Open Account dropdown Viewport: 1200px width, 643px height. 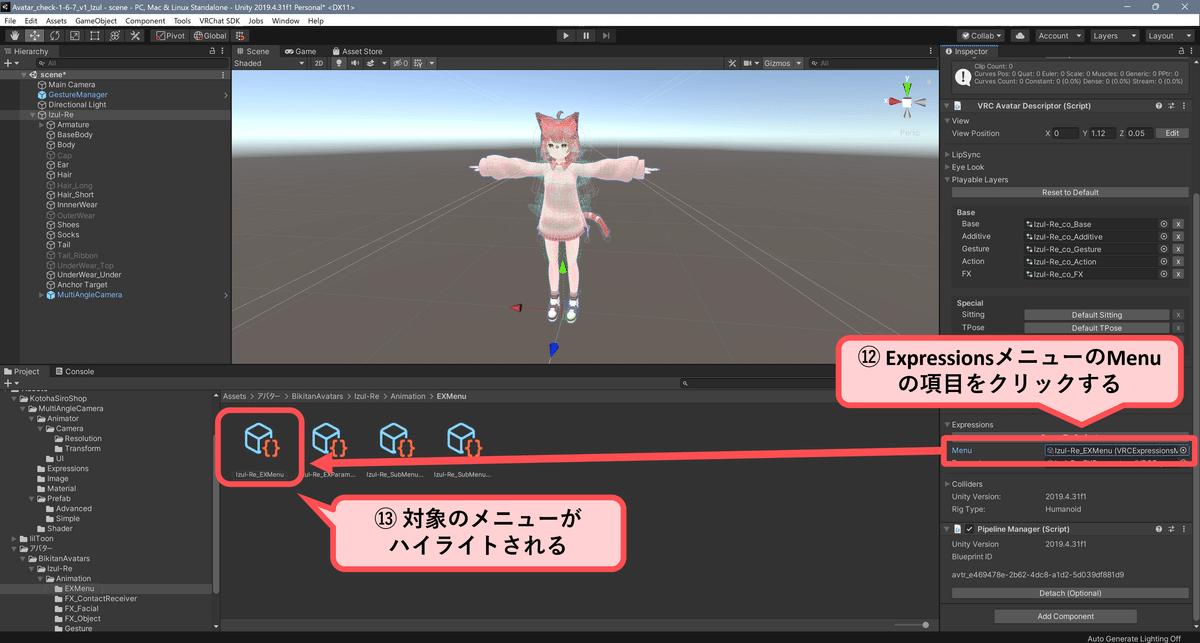pyautogui.click(x=1058, y=35)
